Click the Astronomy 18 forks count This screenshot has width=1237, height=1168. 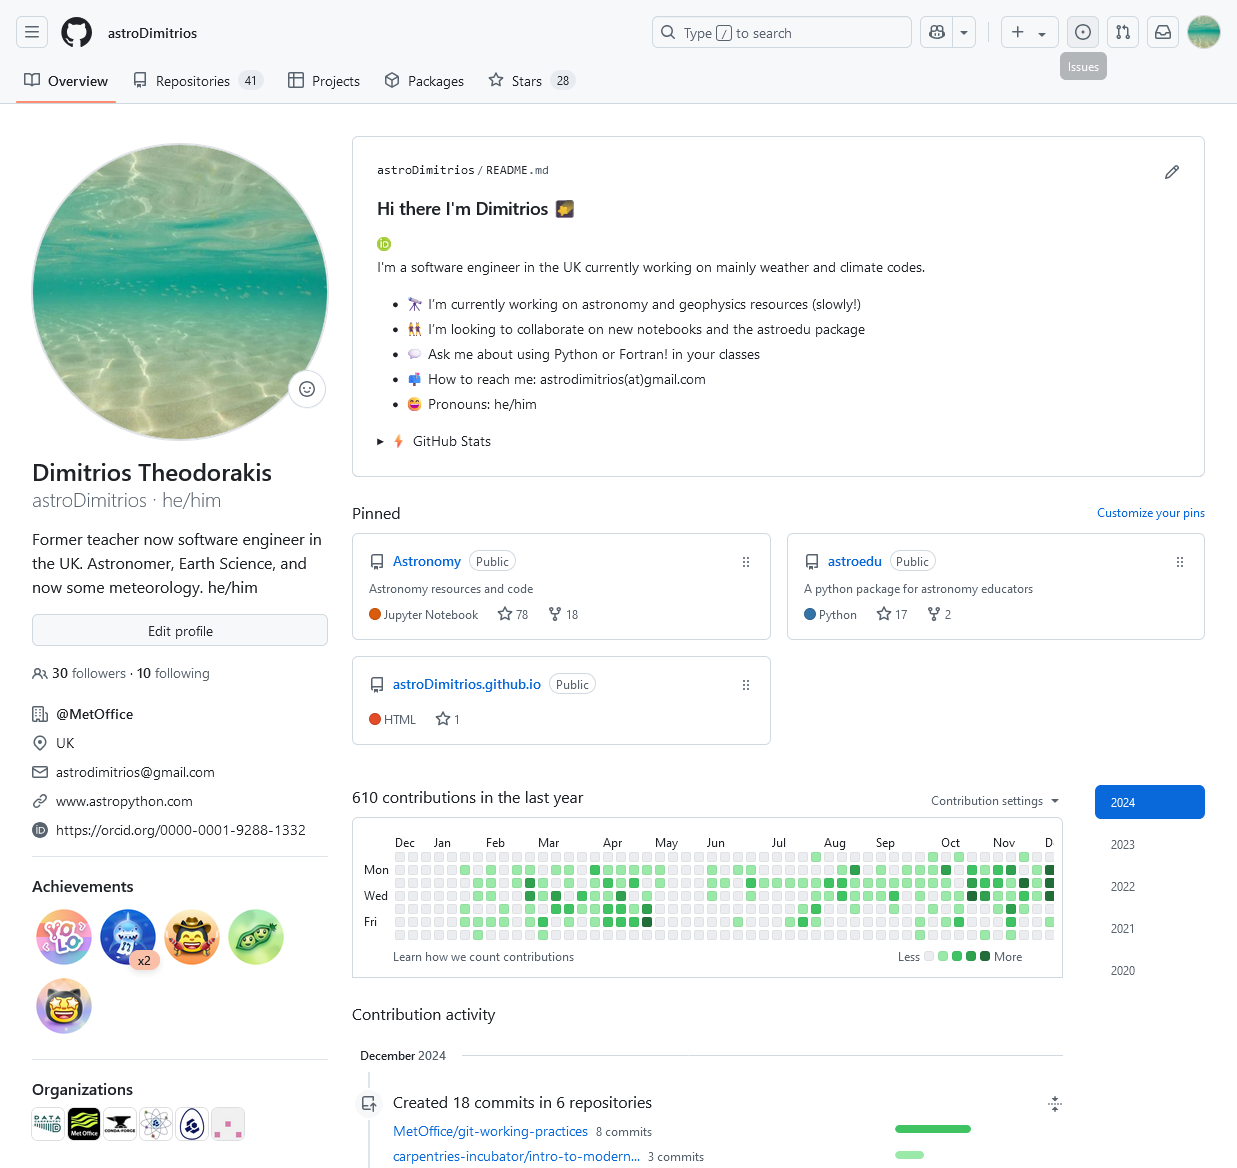[563, 615]
